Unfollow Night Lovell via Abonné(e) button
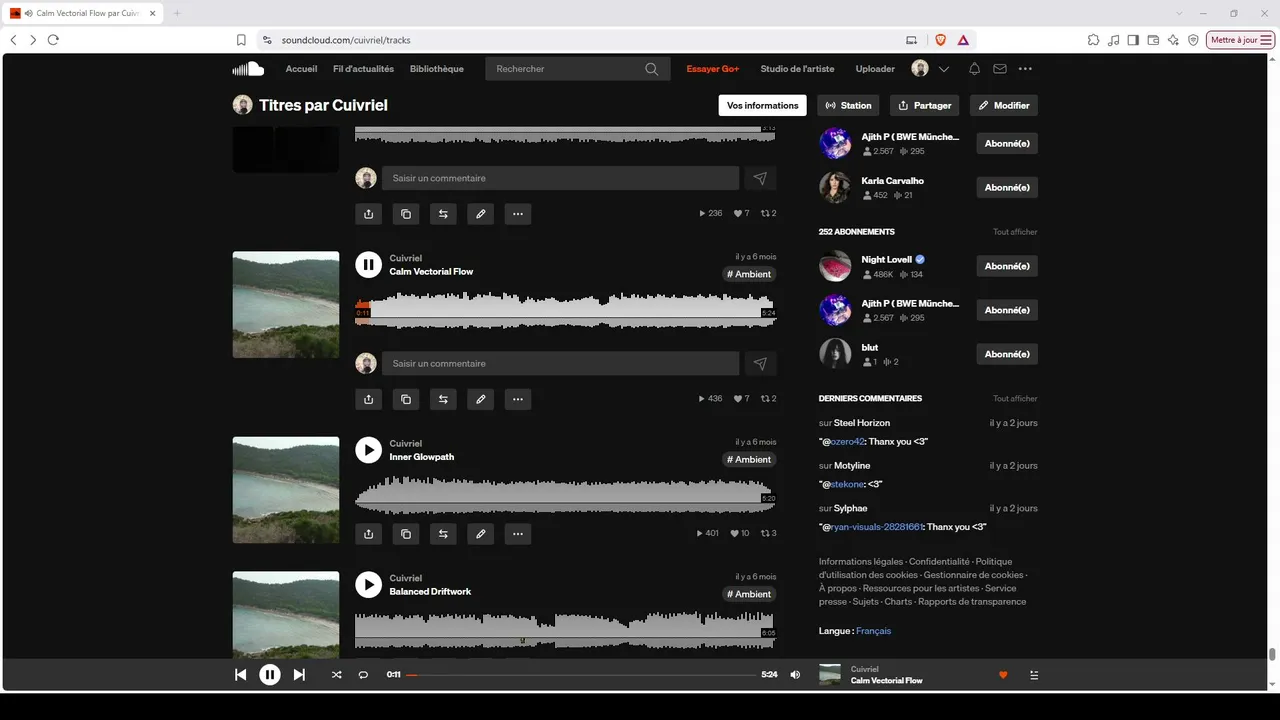This screenshot has height=720, width=1280. [x=1007, y=266]
